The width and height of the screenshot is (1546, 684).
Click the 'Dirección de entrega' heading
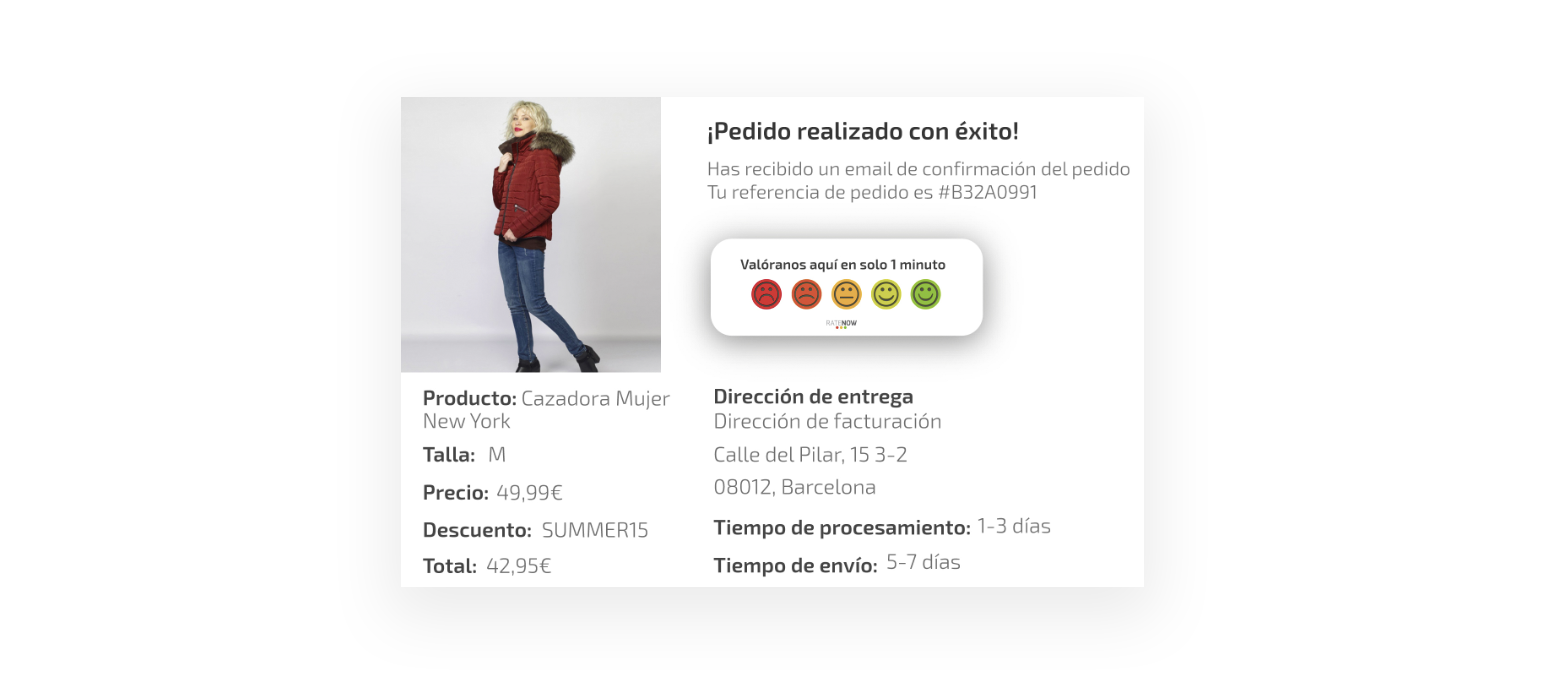(x=813, y=396)
